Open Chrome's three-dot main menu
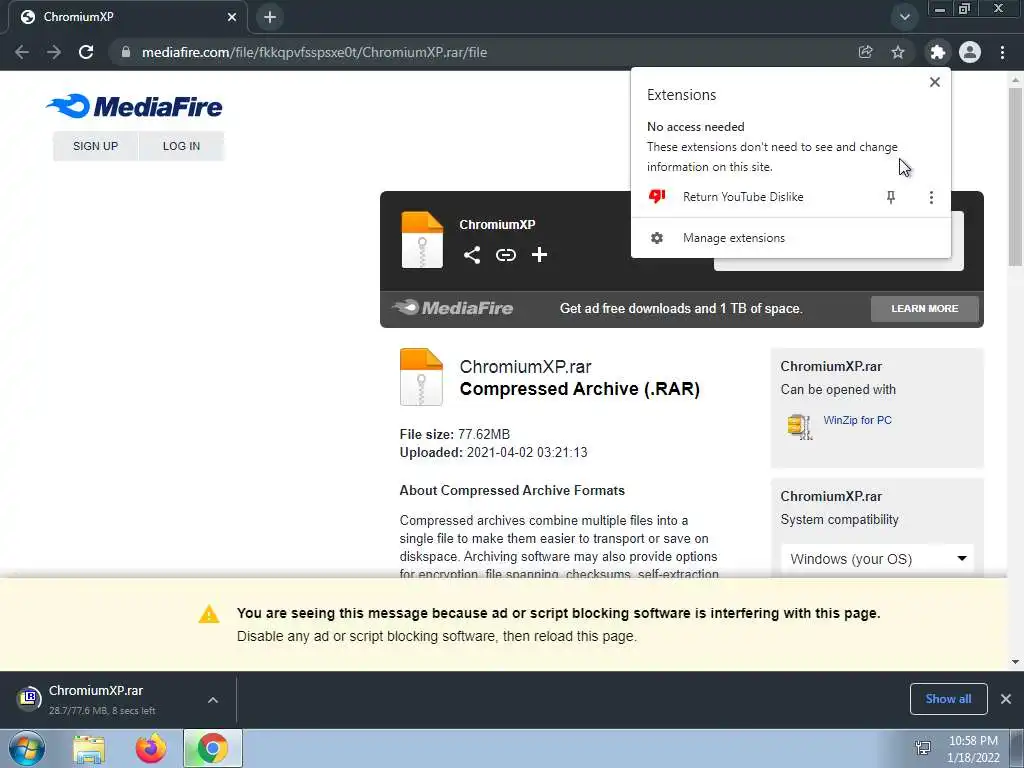1024x768 pixels. pyautogui.click(x=1002, y=52)
